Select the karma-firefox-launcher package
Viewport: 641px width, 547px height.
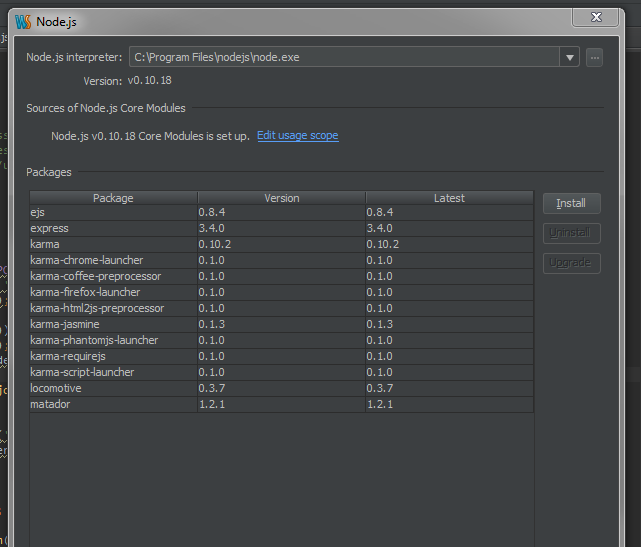[85, 292]
